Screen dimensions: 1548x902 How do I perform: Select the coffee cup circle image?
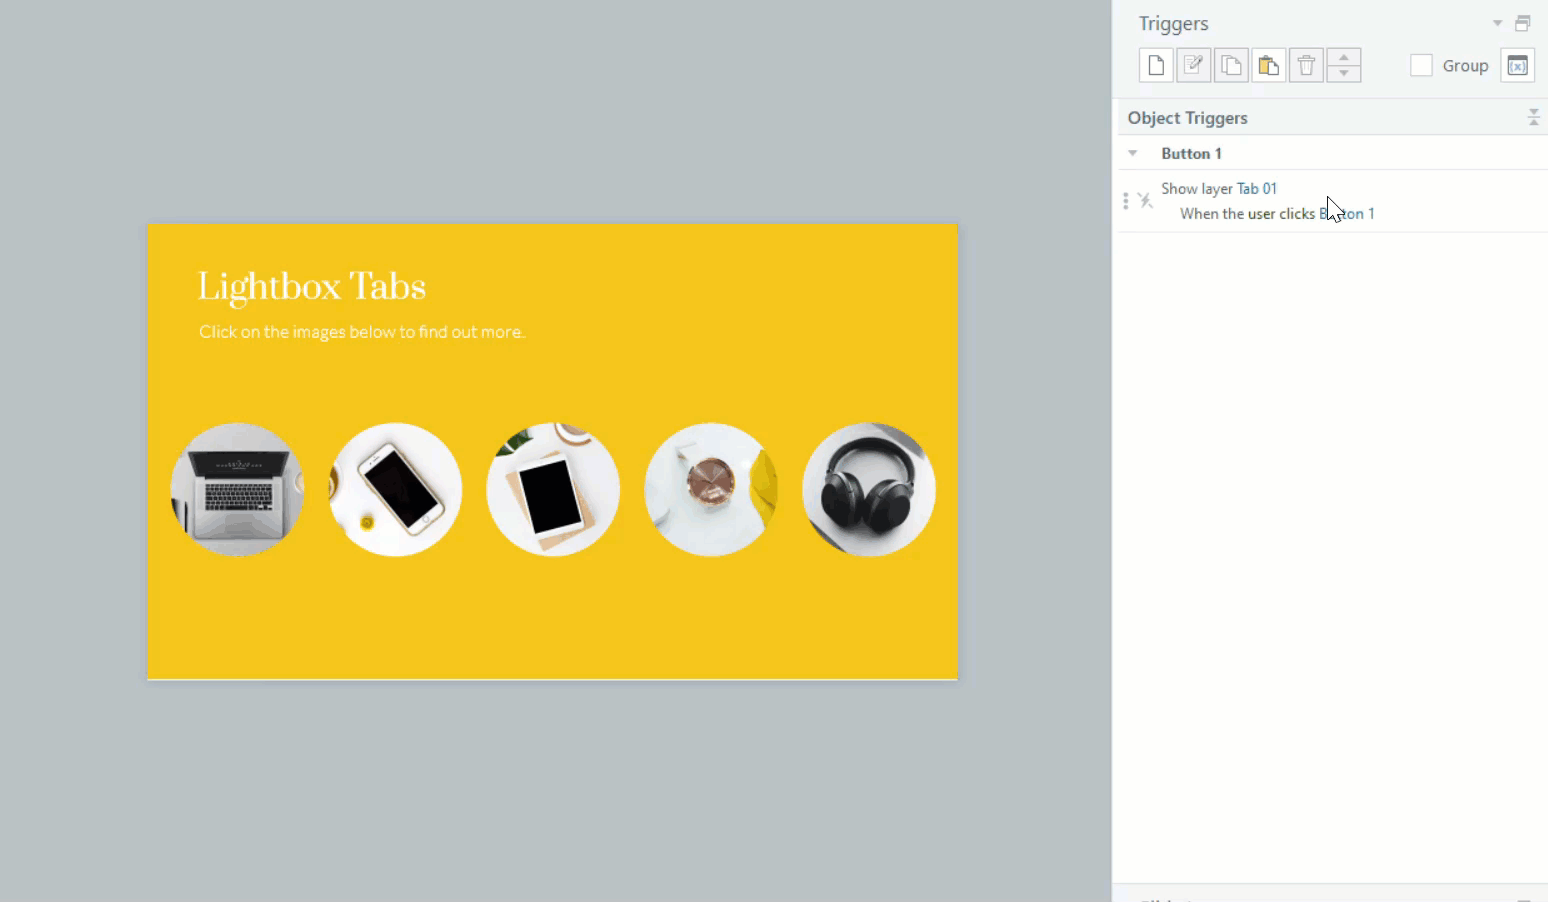point(711,489)
